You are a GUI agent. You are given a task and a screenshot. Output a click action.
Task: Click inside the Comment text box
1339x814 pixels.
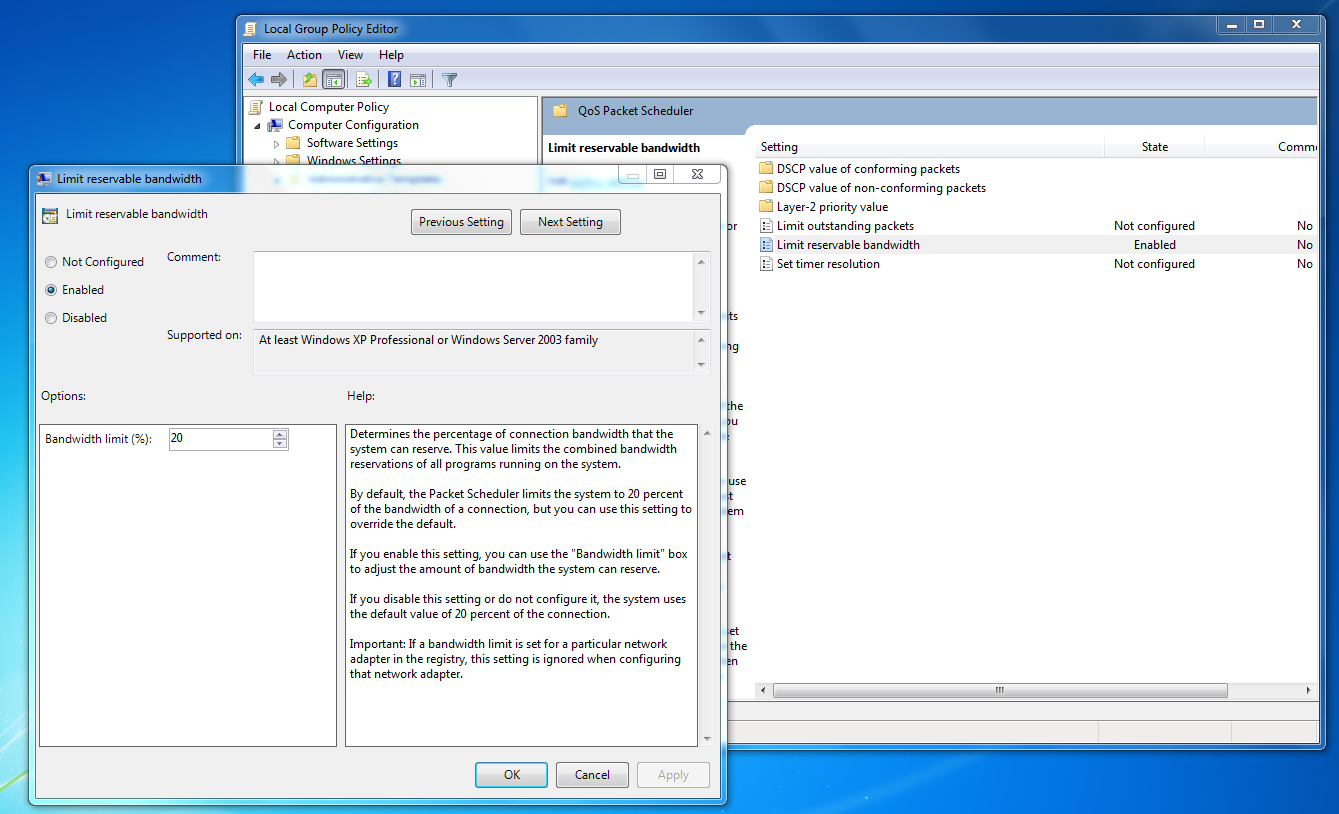pos(474,287)
